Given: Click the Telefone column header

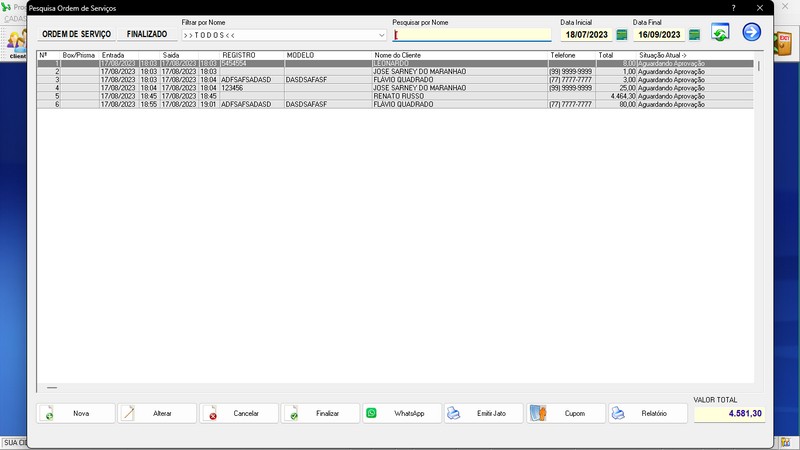Looking at the screenshot, I should point(572,55).
